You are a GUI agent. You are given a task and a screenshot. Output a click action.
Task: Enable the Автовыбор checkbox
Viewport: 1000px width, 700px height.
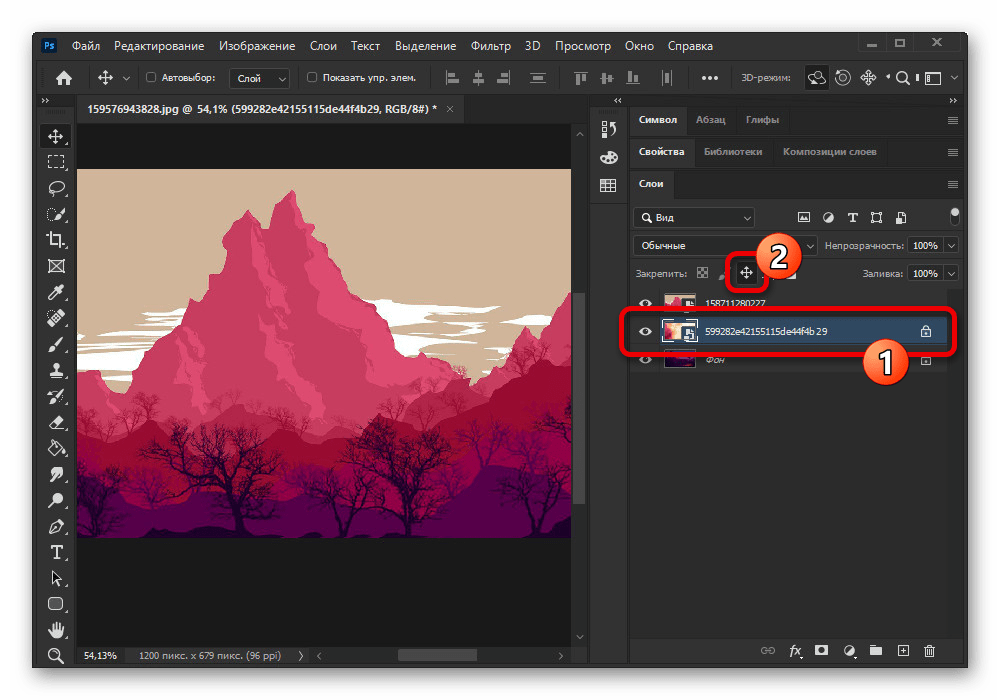152,77
